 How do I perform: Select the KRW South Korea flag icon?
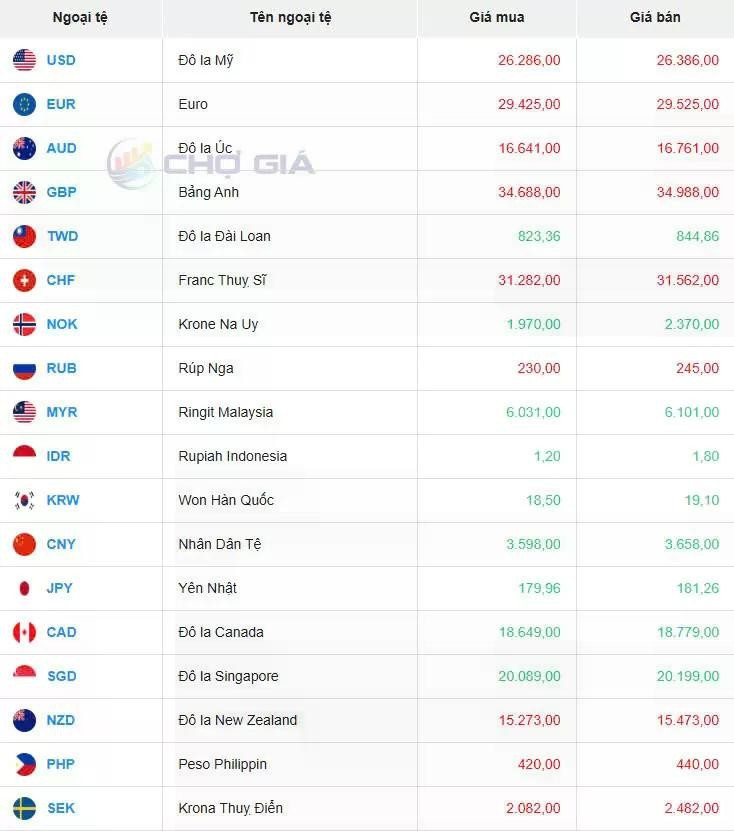tap(24, 500)
